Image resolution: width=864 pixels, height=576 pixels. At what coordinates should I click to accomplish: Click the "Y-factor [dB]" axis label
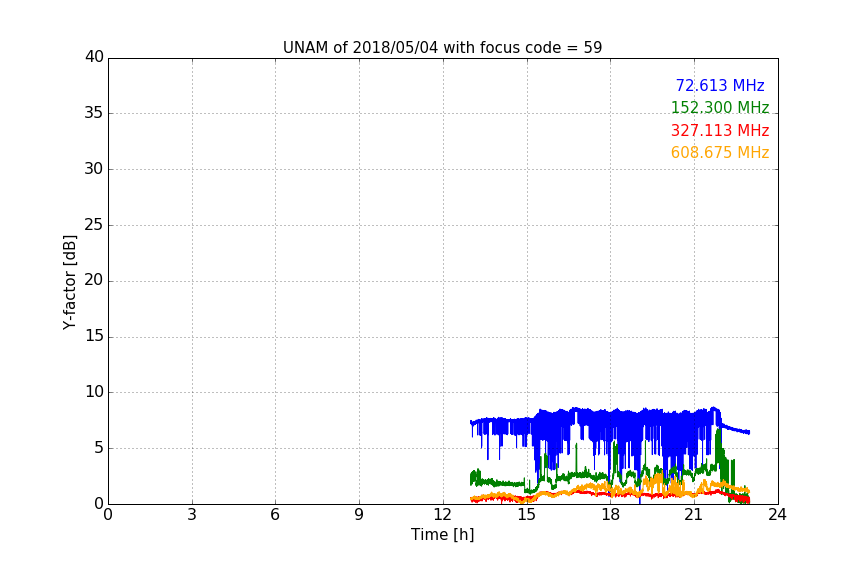point(69,282)
